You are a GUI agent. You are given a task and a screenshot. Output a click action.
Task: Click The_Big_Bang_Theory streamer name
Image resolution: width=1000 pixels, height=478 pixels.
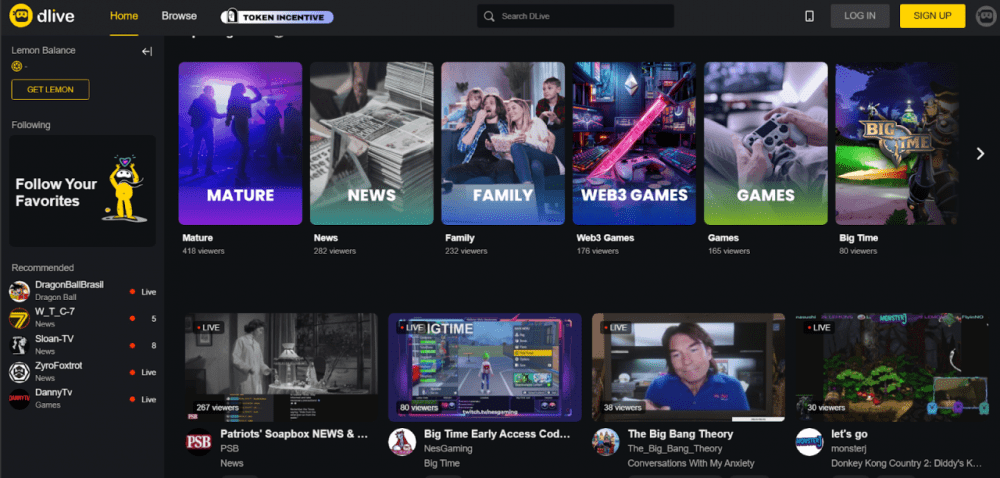click(675, 449)
